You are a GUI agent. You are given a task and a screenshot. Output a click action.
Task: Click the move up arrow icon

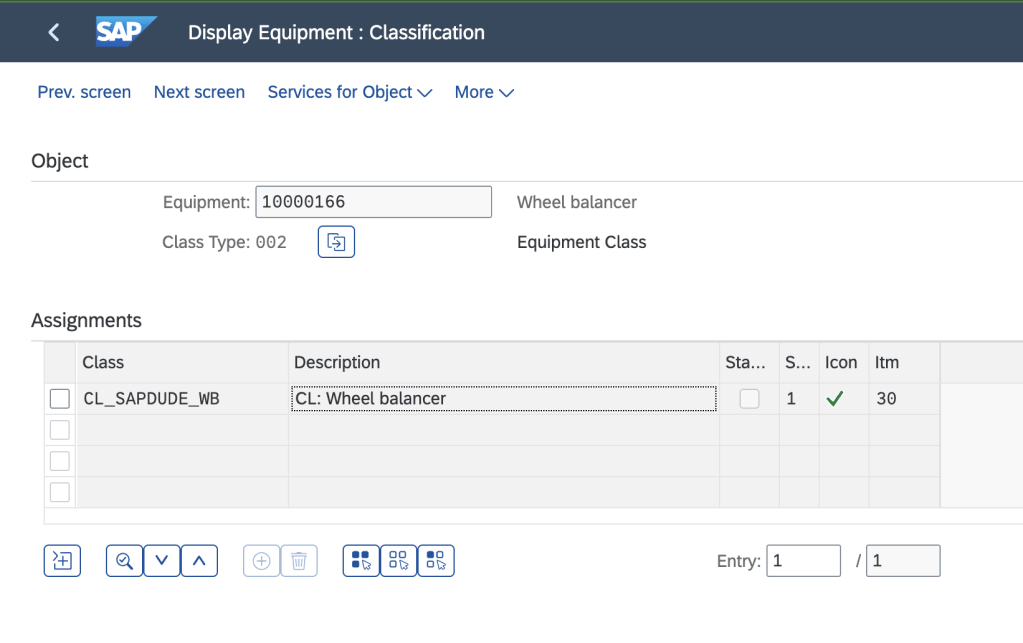point(199,560)
